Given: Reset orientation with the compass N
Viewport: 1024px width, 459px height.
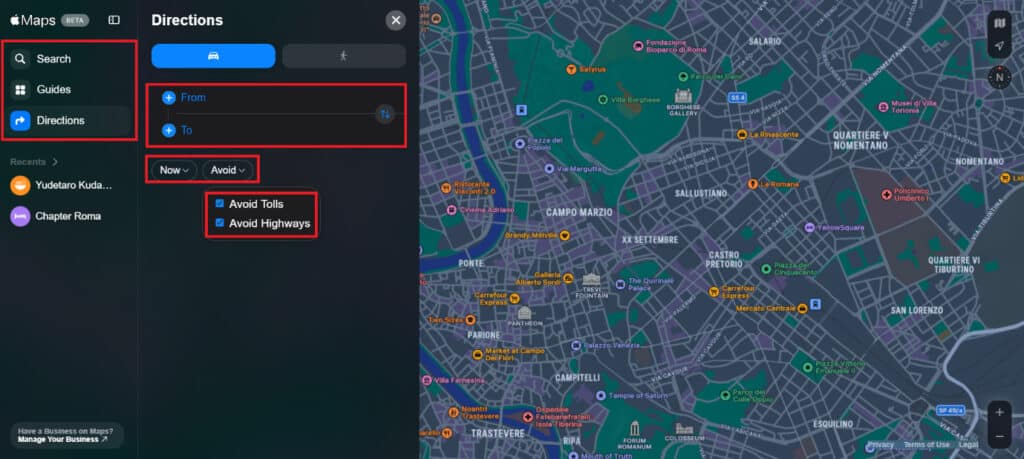Looking at the screenshot, I should [999, 77].
